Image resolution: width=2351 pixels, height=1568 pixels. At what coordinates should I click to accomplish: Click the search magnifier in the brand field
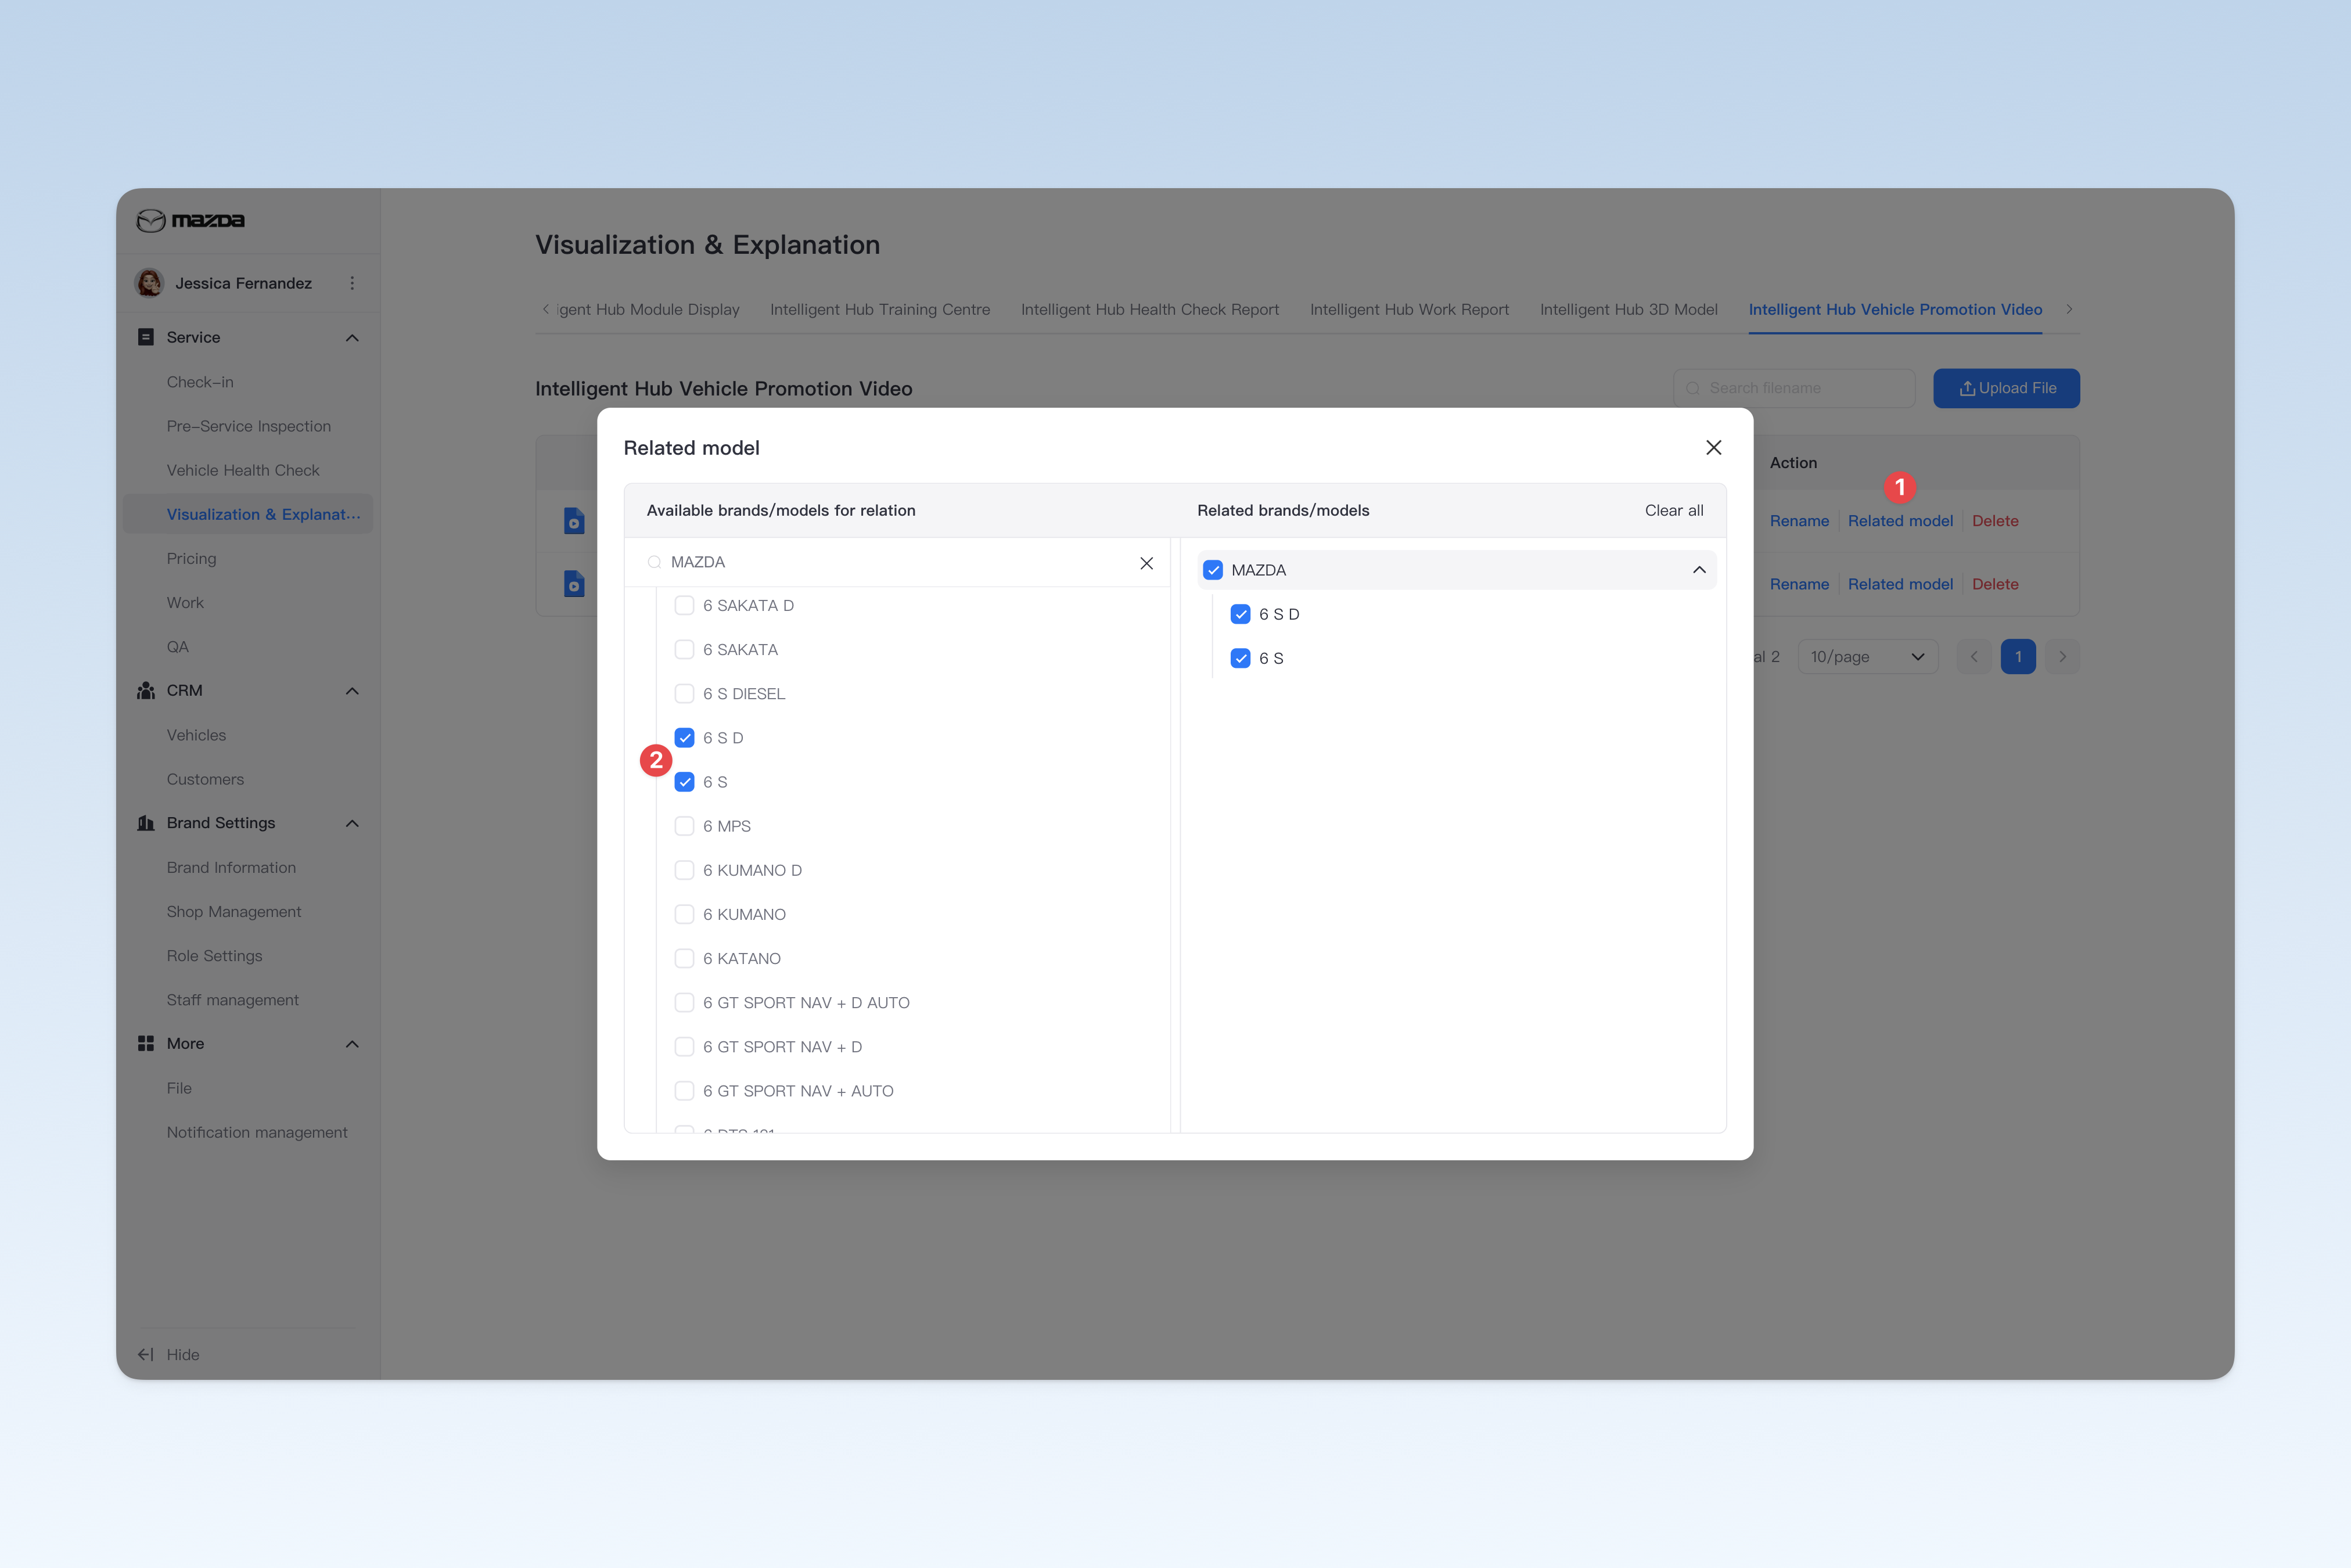click(654, 563)
